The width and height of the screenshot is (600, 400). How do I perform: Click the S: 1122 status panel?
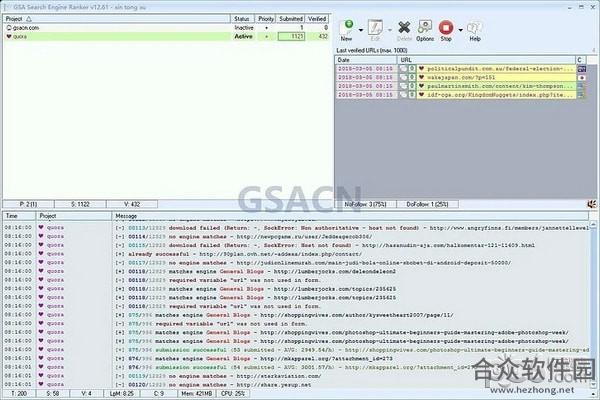point(80,204)
